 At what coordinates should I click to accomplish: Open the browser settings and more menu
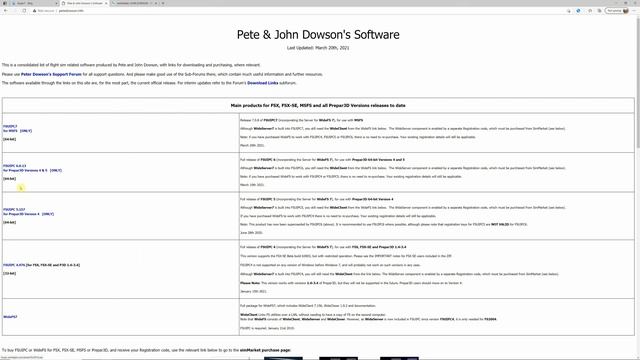[x=634, y=11]
